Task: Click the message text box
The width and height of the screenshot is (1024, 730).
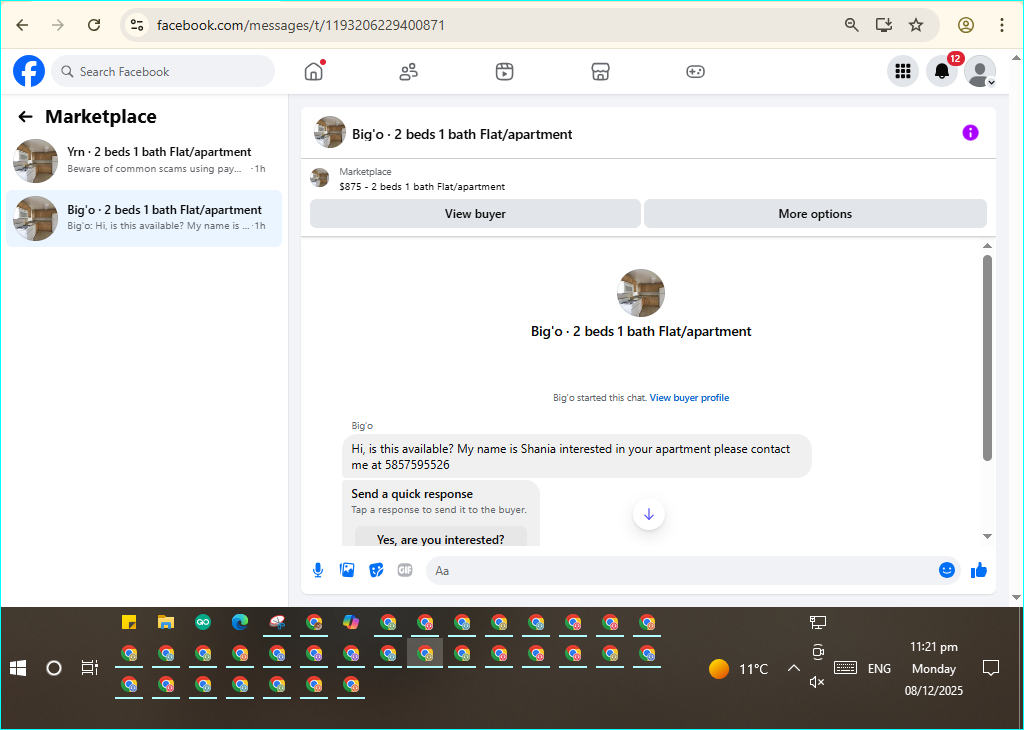Action: pos(679,571)
